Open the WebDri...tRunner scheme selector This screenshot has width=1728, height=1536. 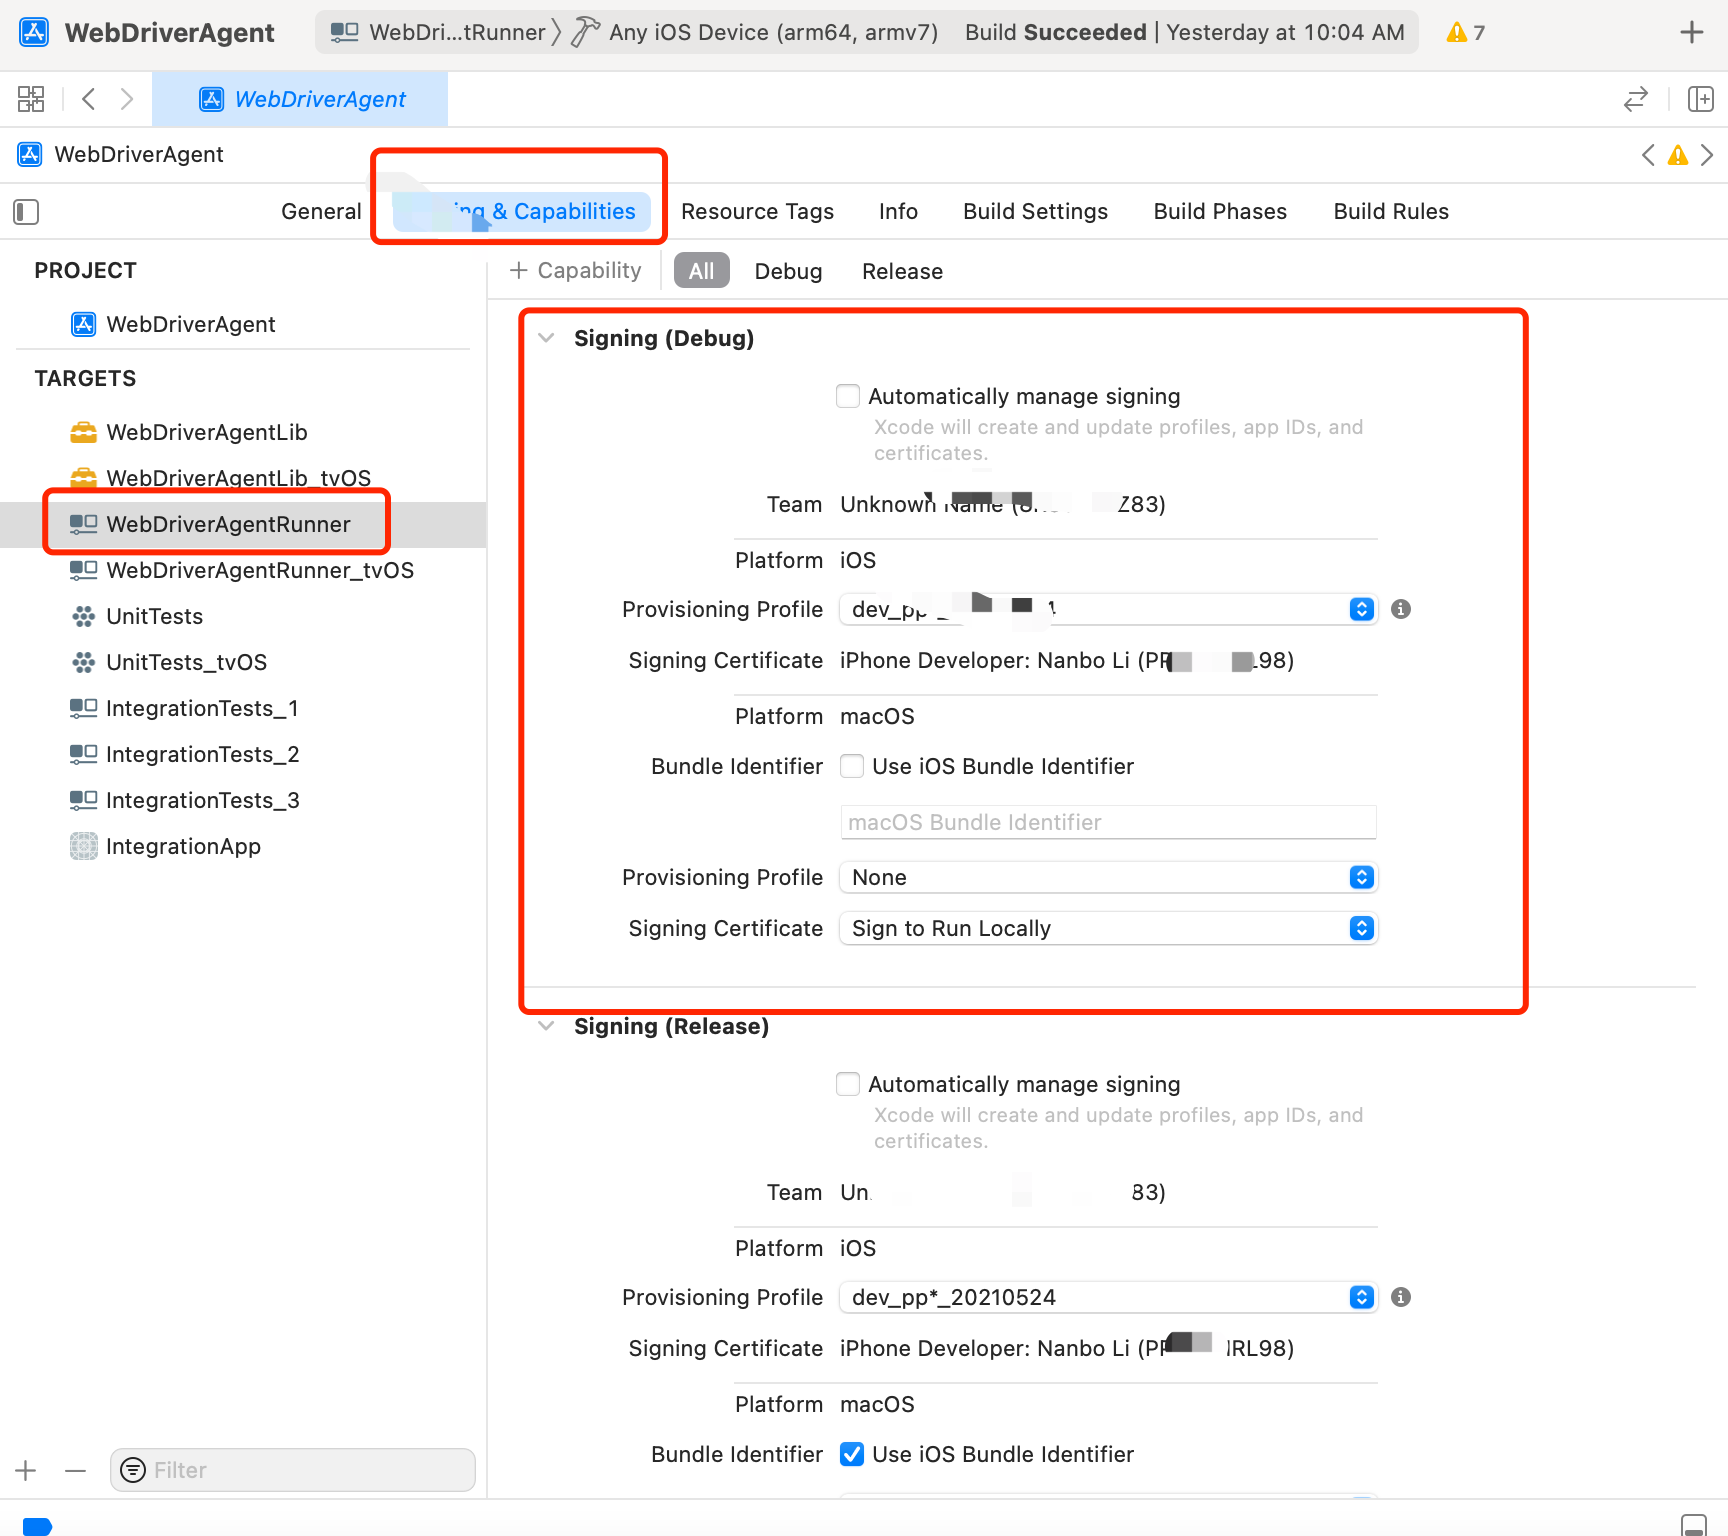[x=438, y=32]
